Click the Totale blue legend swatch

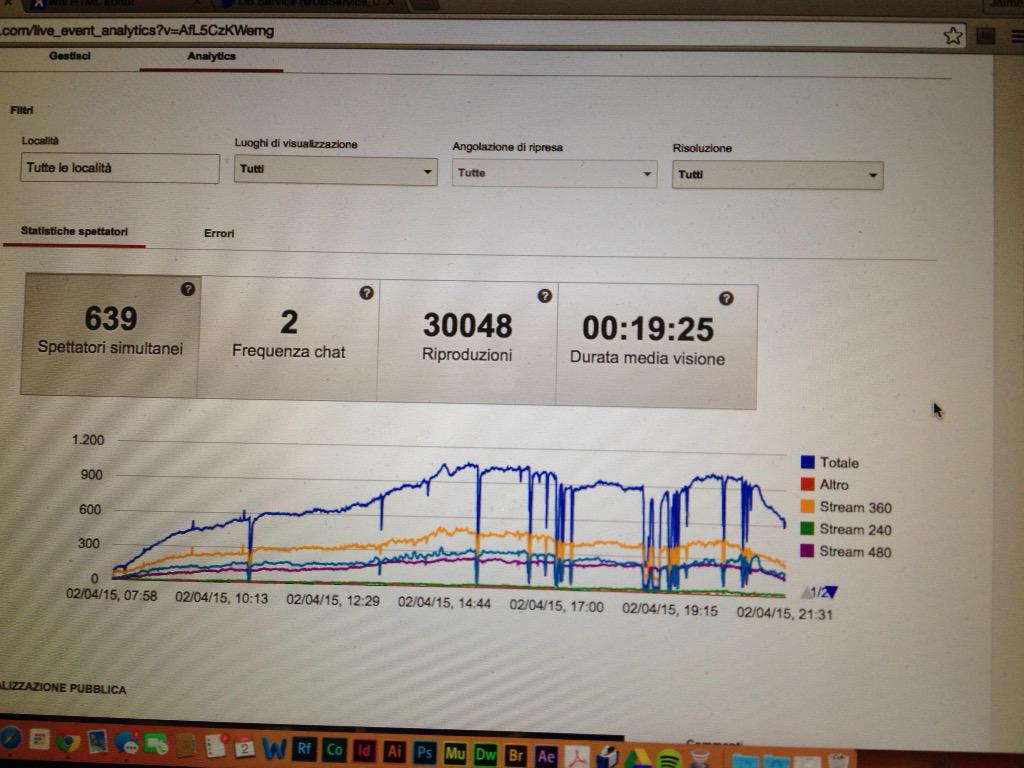(807, 462)
